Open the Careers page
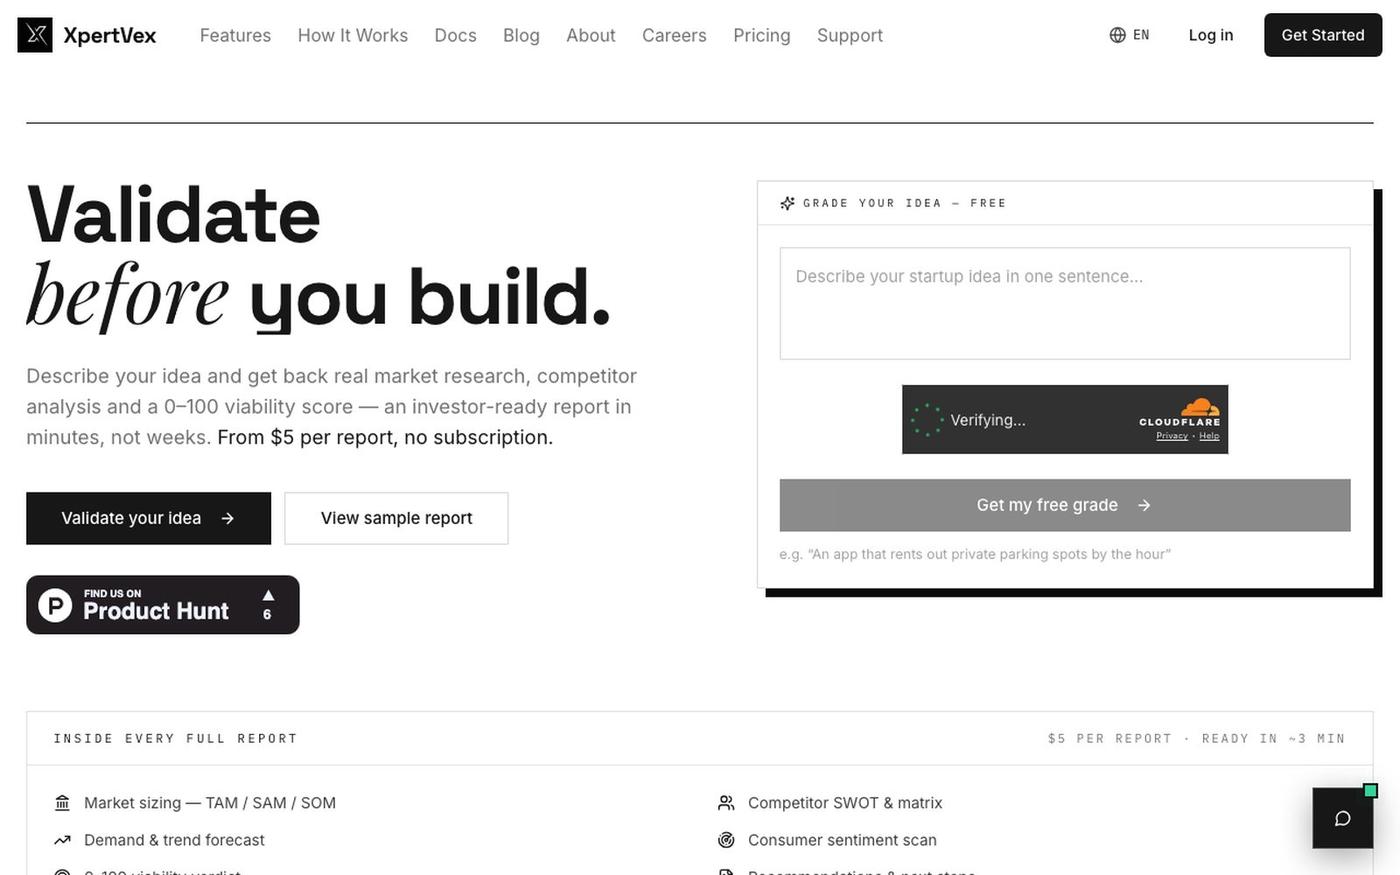Image resolution: width=1400 pixels, height=875 pixels. click(674, 35)
